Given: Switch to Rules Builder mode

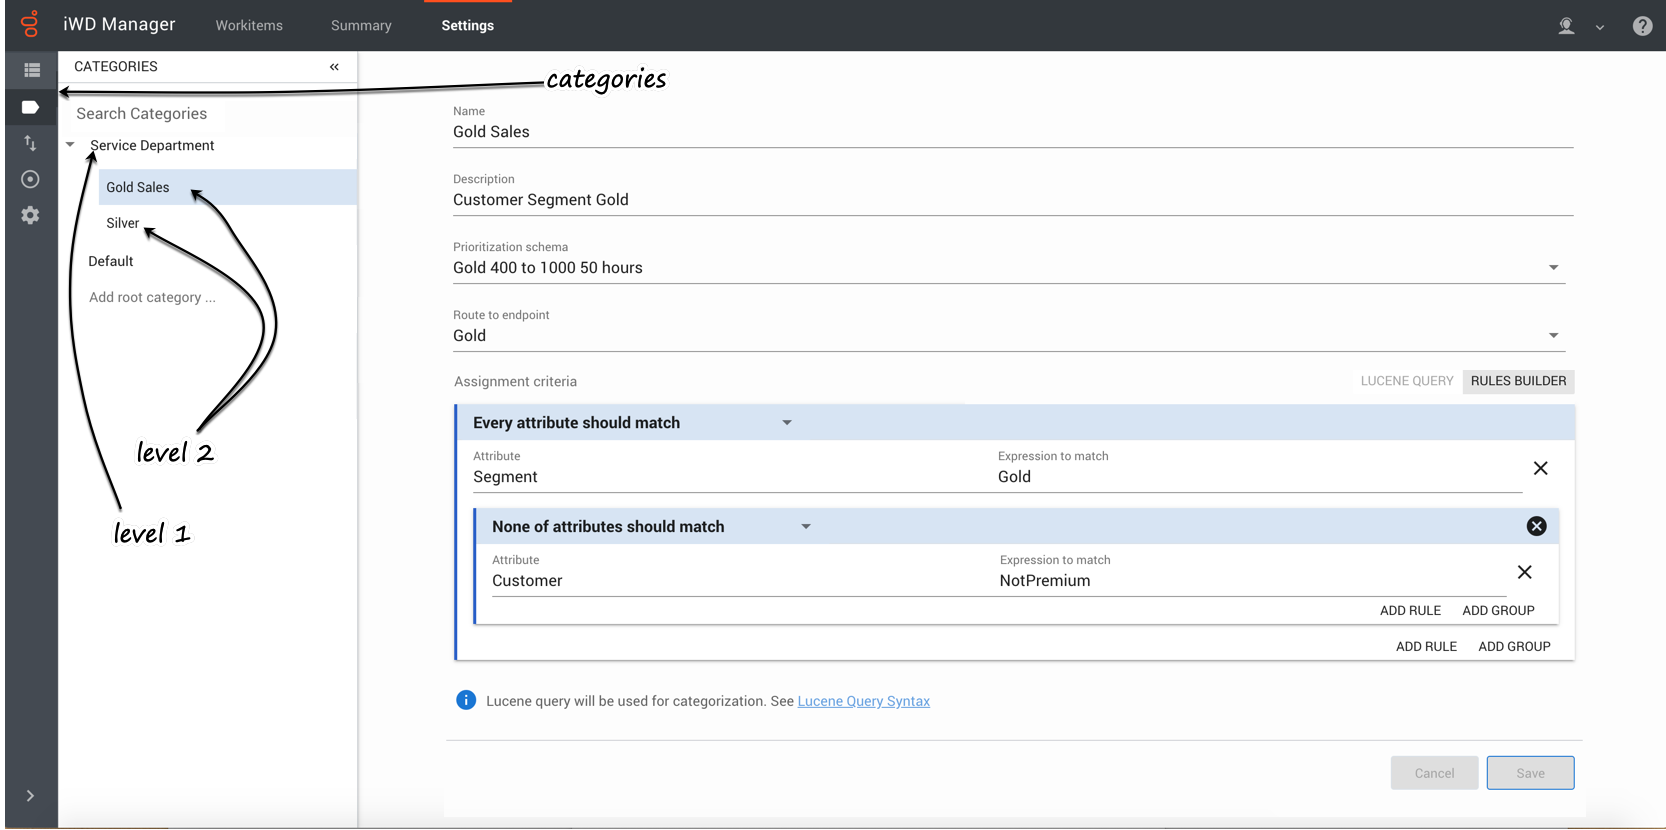Looking at the screenshot, I should [x=1518, y=381].
